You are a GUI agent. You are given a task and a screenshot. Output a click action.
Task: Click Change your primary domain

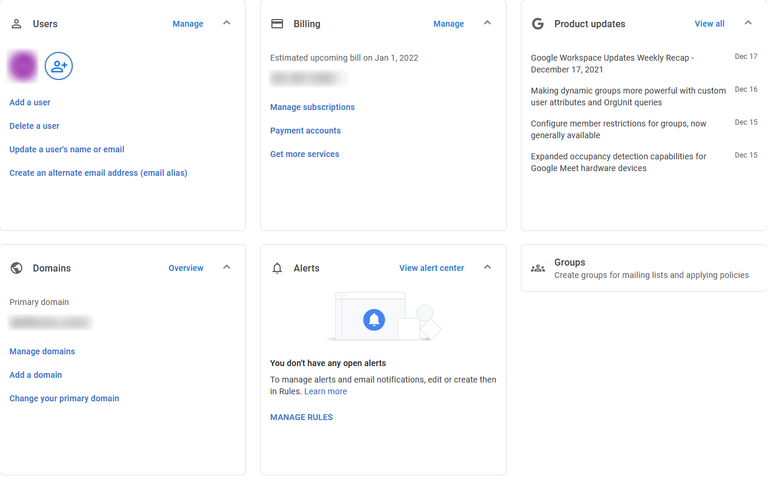tap(64, 398)
